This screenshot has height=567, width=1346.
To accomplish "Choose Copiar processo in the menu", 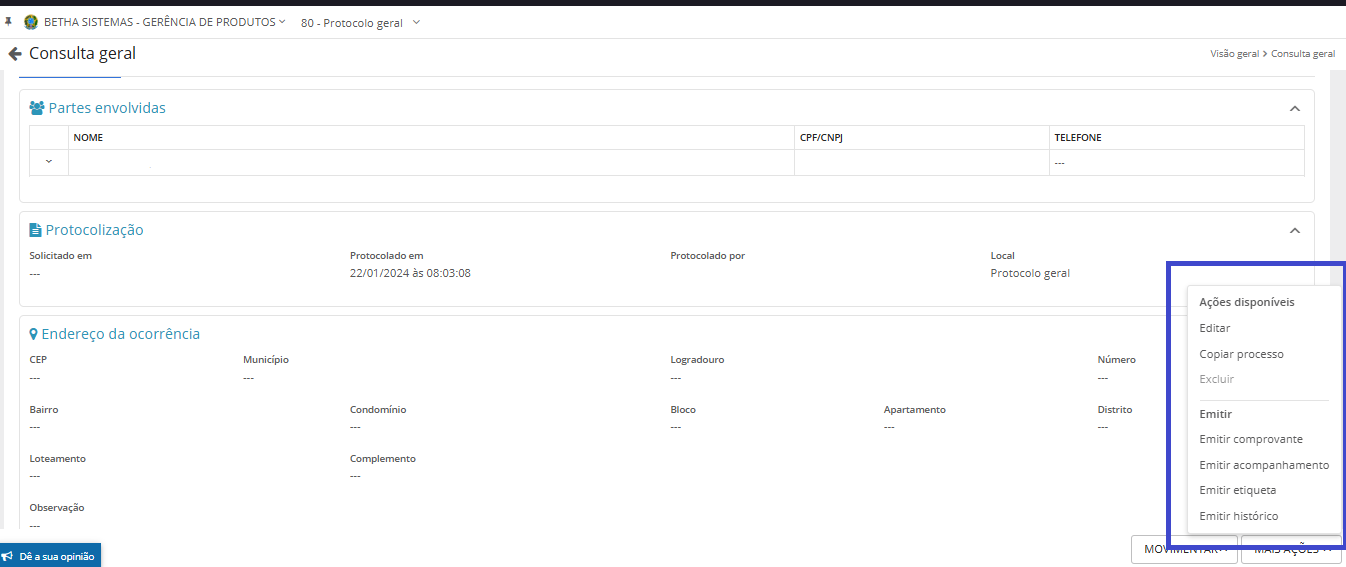I will (1241, 354).
